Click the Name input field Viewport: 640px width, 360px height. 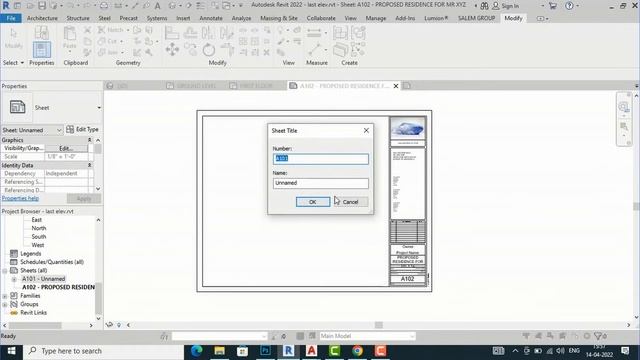click(x=320, y=183)
